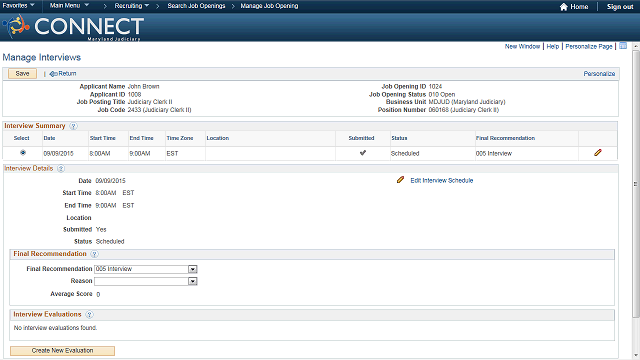Click Create New Evaluation button
The width and height of the screenshot is (640, 360).
(x=62, y=351)
